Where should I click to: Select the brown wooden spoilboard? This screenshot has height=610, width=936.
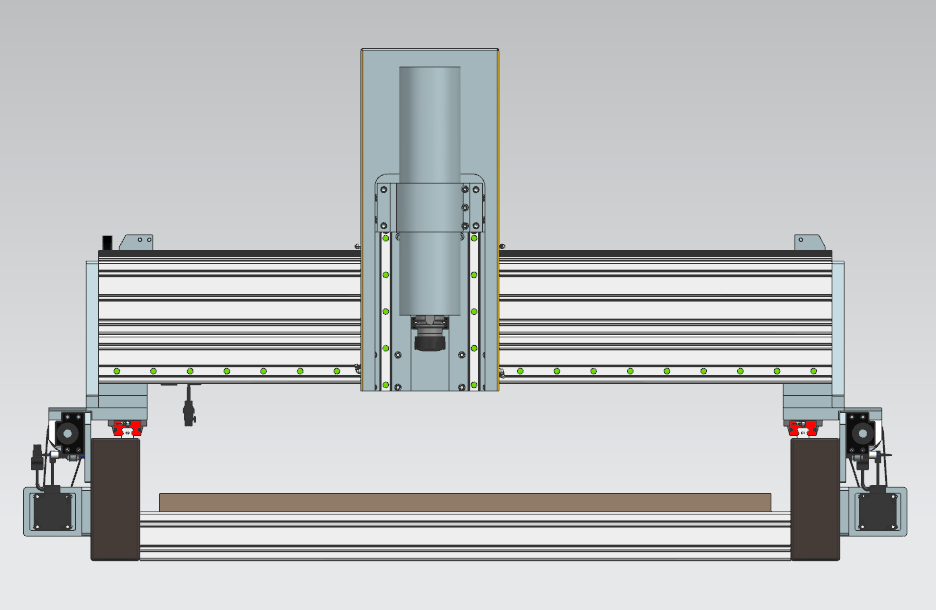[465, 501]
